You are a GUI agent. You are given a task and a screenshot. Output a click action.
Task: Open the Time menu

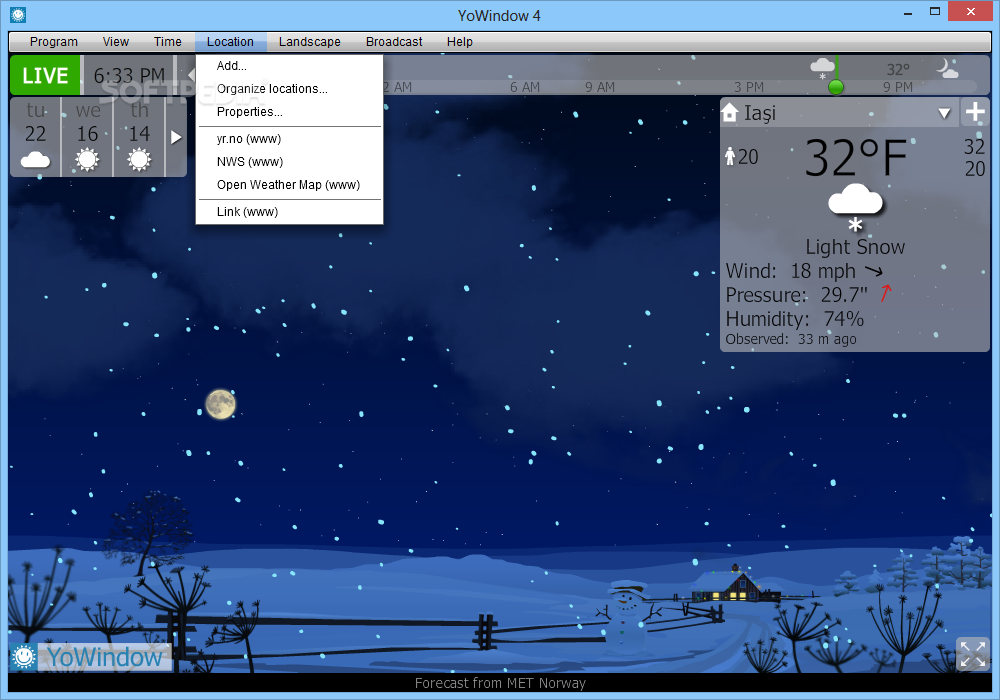pyautogui.click(x=167, y=42)
